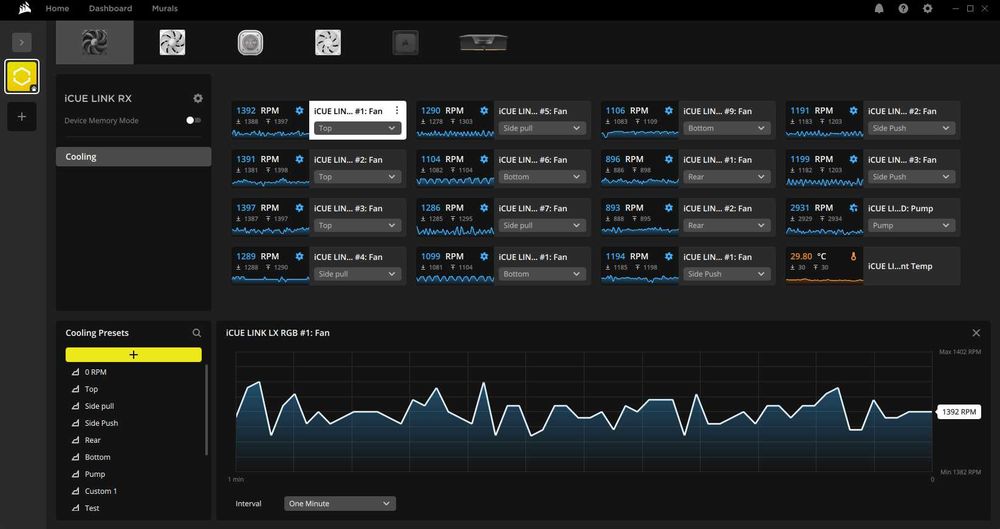Open Bottom dropdown for #6: Fan
The width and height of the screenshot is (1000, 529).
(x=542, y=177)
